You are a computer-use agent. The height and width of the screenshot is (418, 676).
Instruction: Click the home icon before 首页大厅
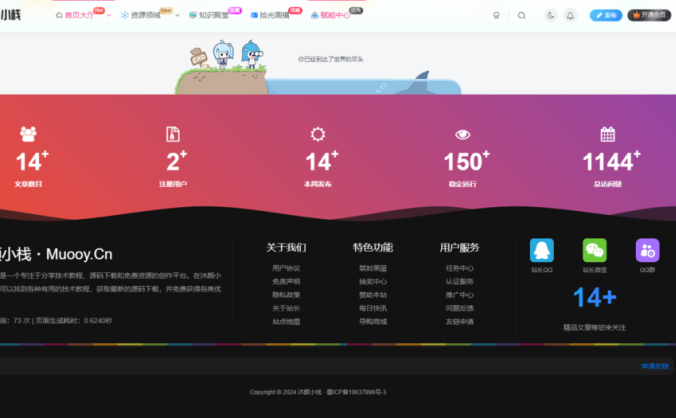coord(59,15)
